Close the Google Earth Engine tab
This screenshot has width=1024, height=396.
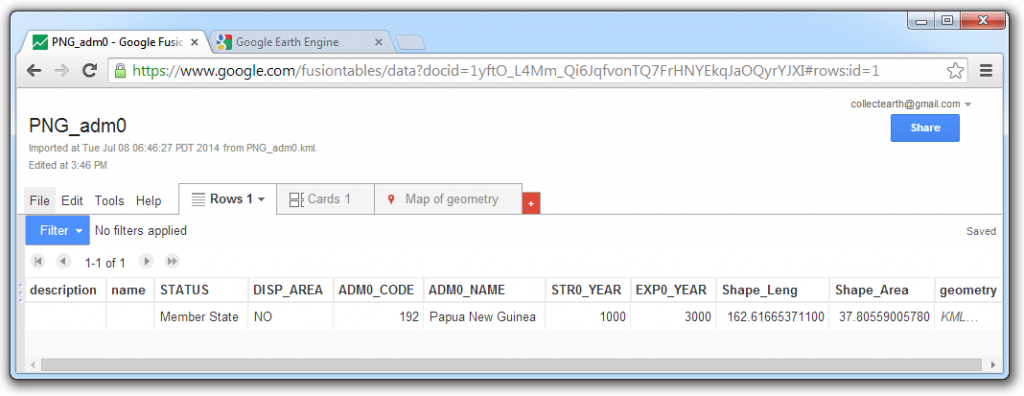pyautogui.click(x=378, y=42)
